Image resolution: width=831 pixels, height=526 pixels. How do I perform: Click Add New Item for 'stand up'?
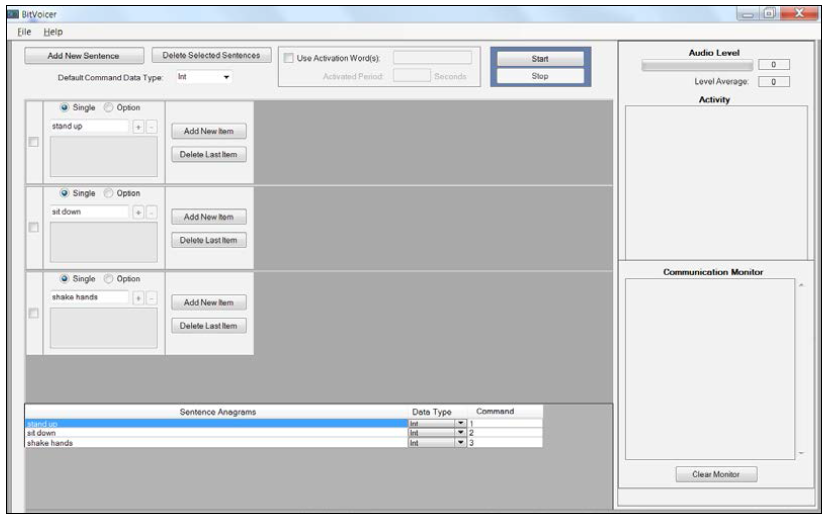click(209, 131)
